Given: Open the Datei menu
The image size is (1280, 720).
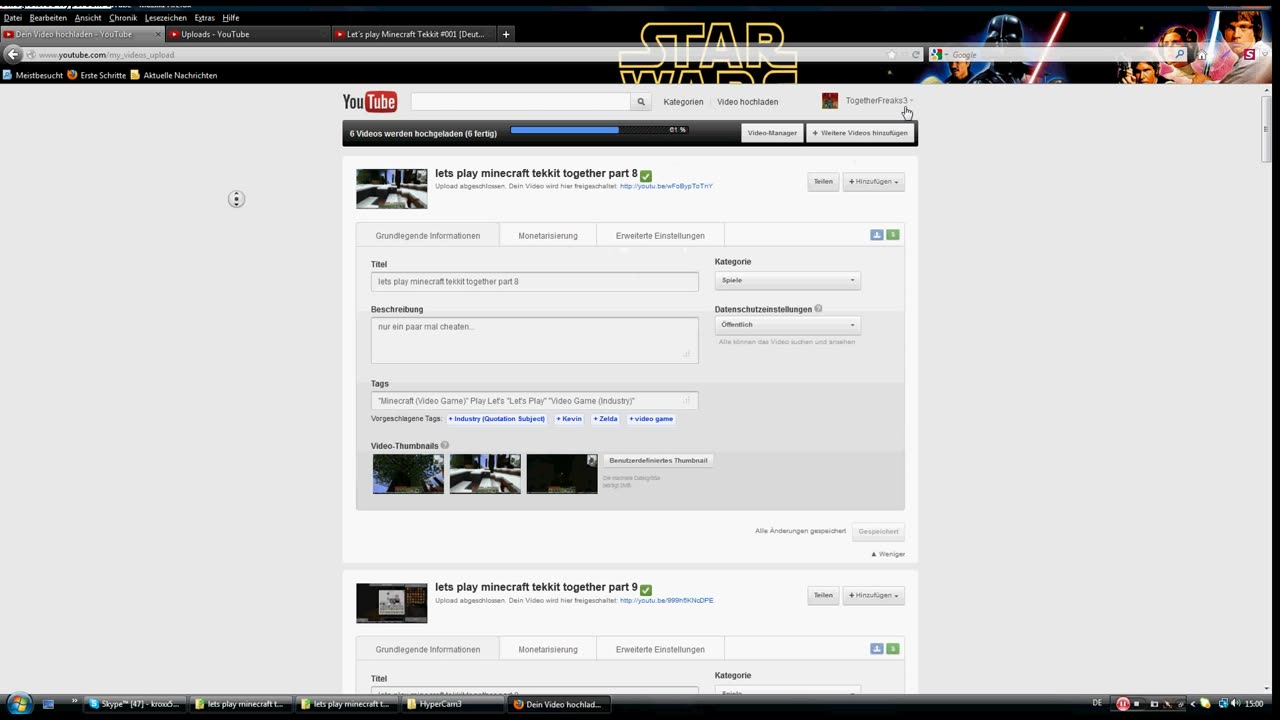Looking at the screenshot, I should 13,18.
